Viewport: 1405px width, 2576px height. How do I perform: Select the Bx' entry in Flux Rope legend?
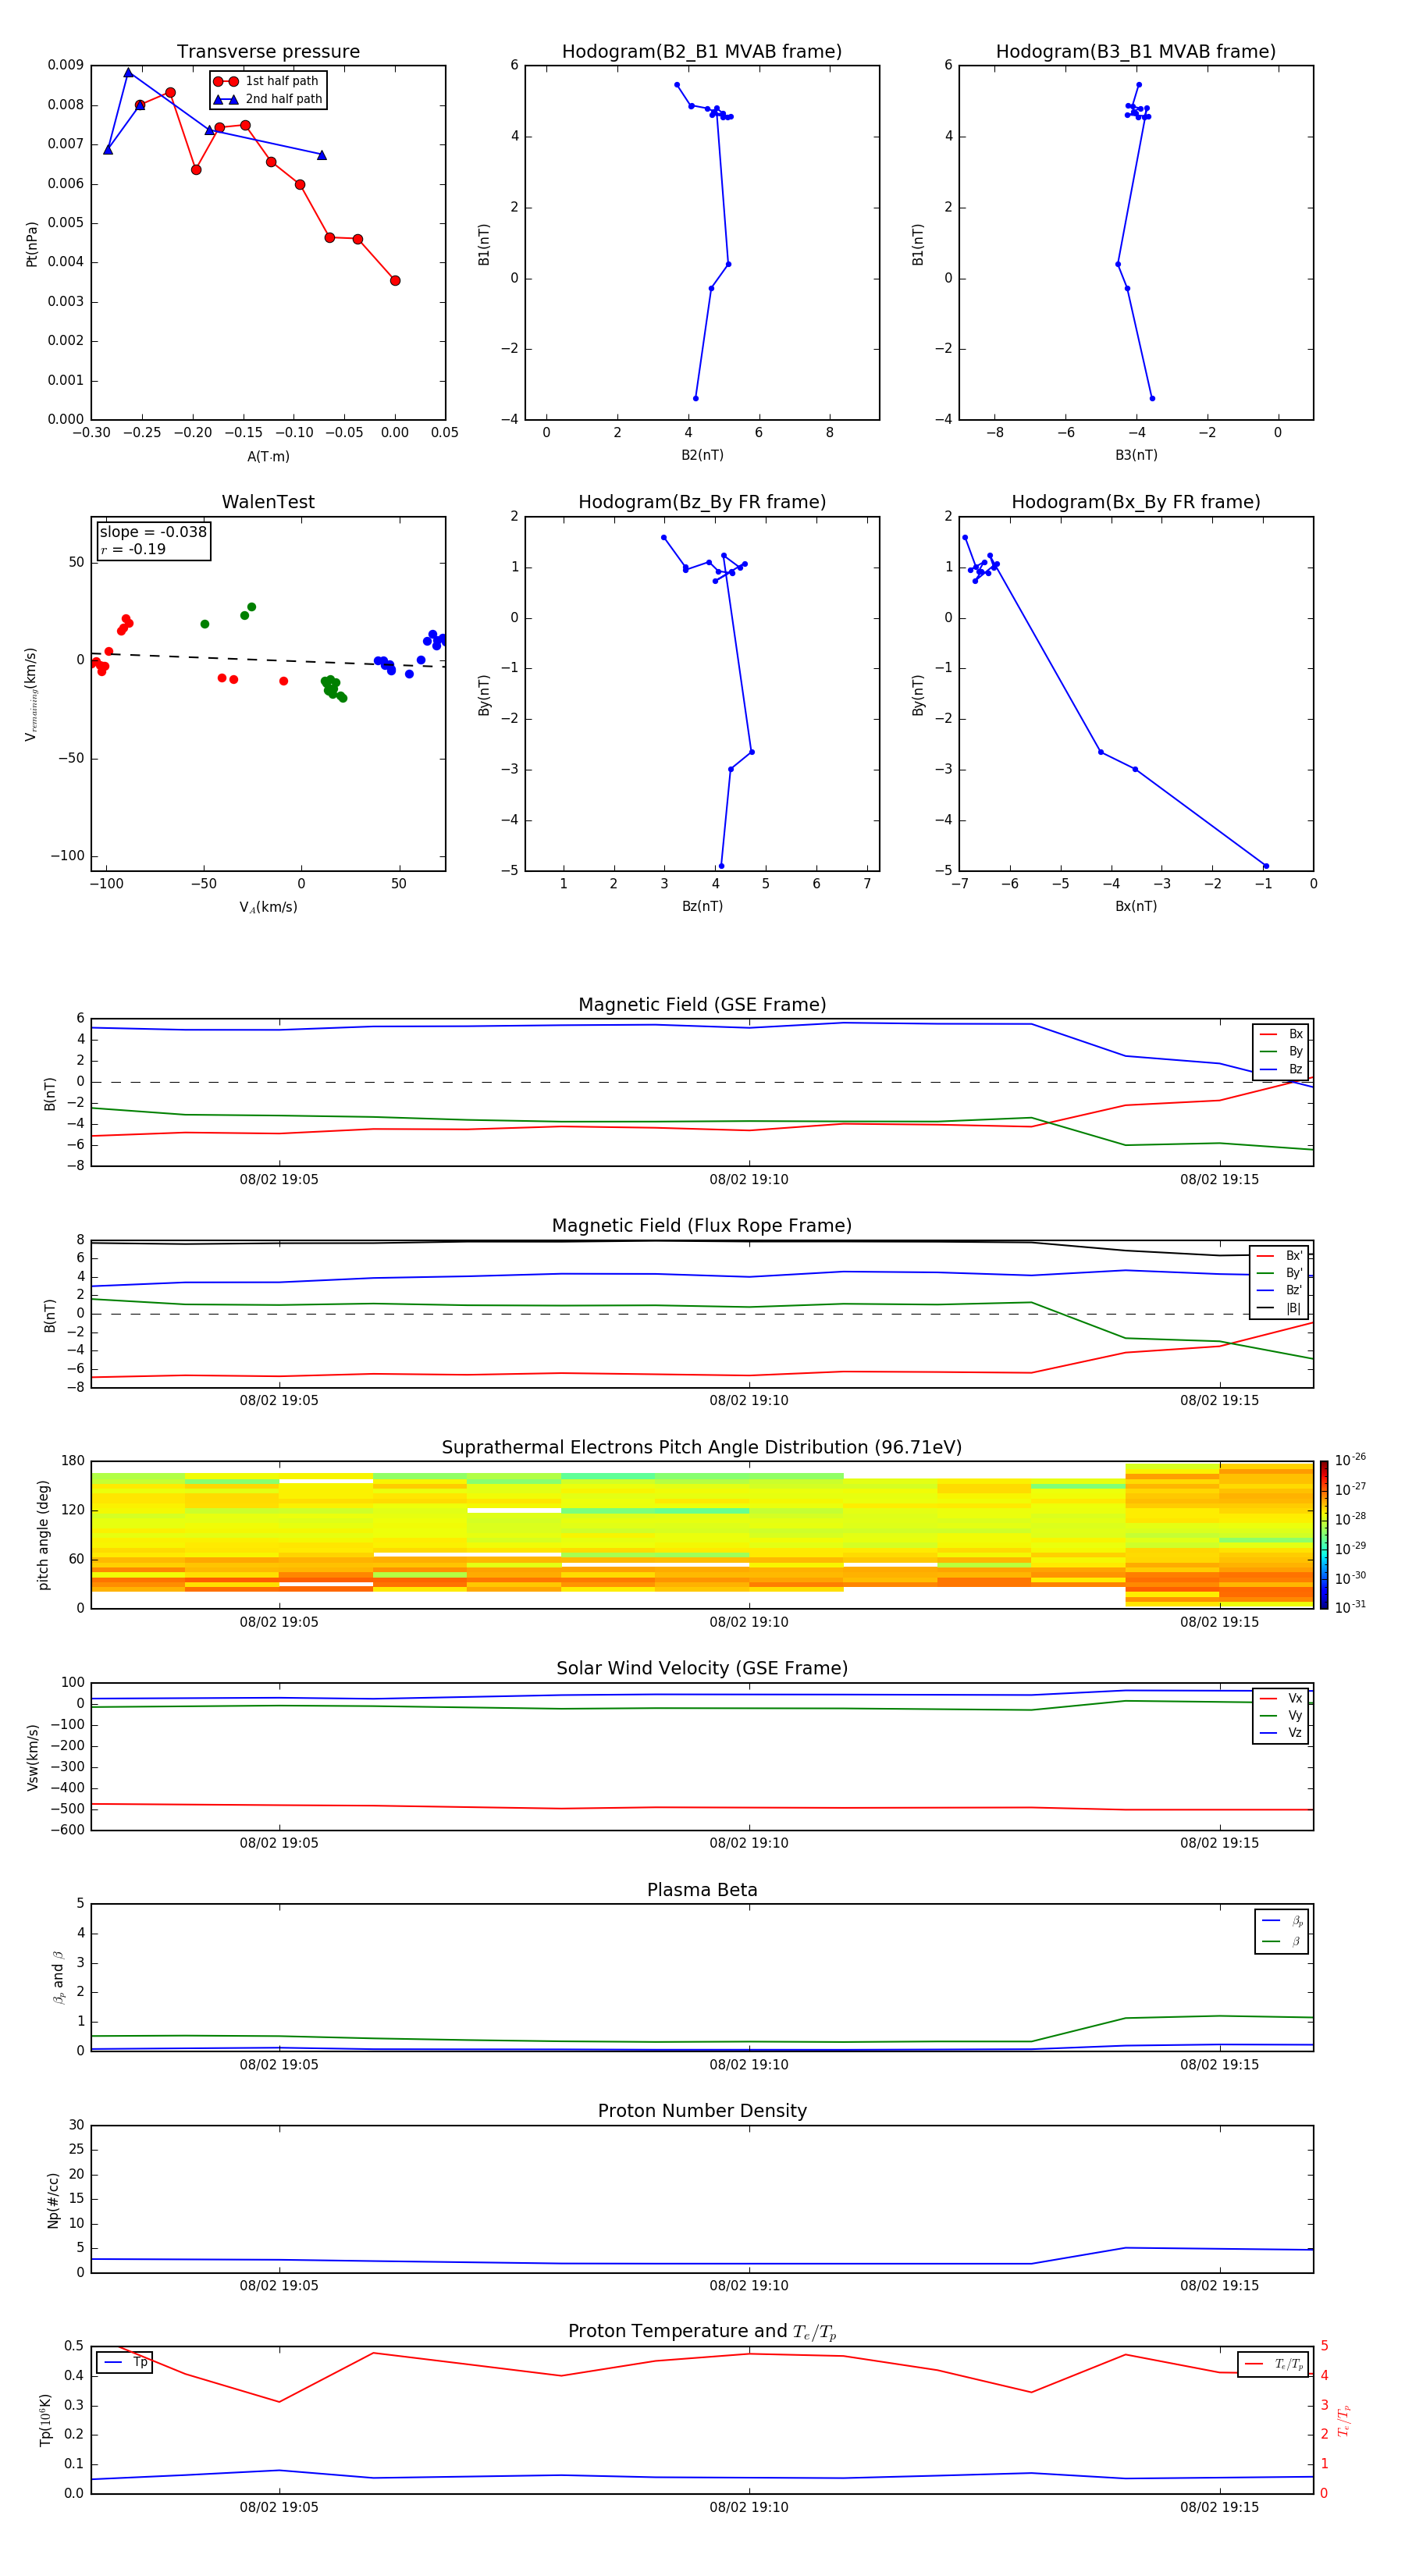1280,1256
